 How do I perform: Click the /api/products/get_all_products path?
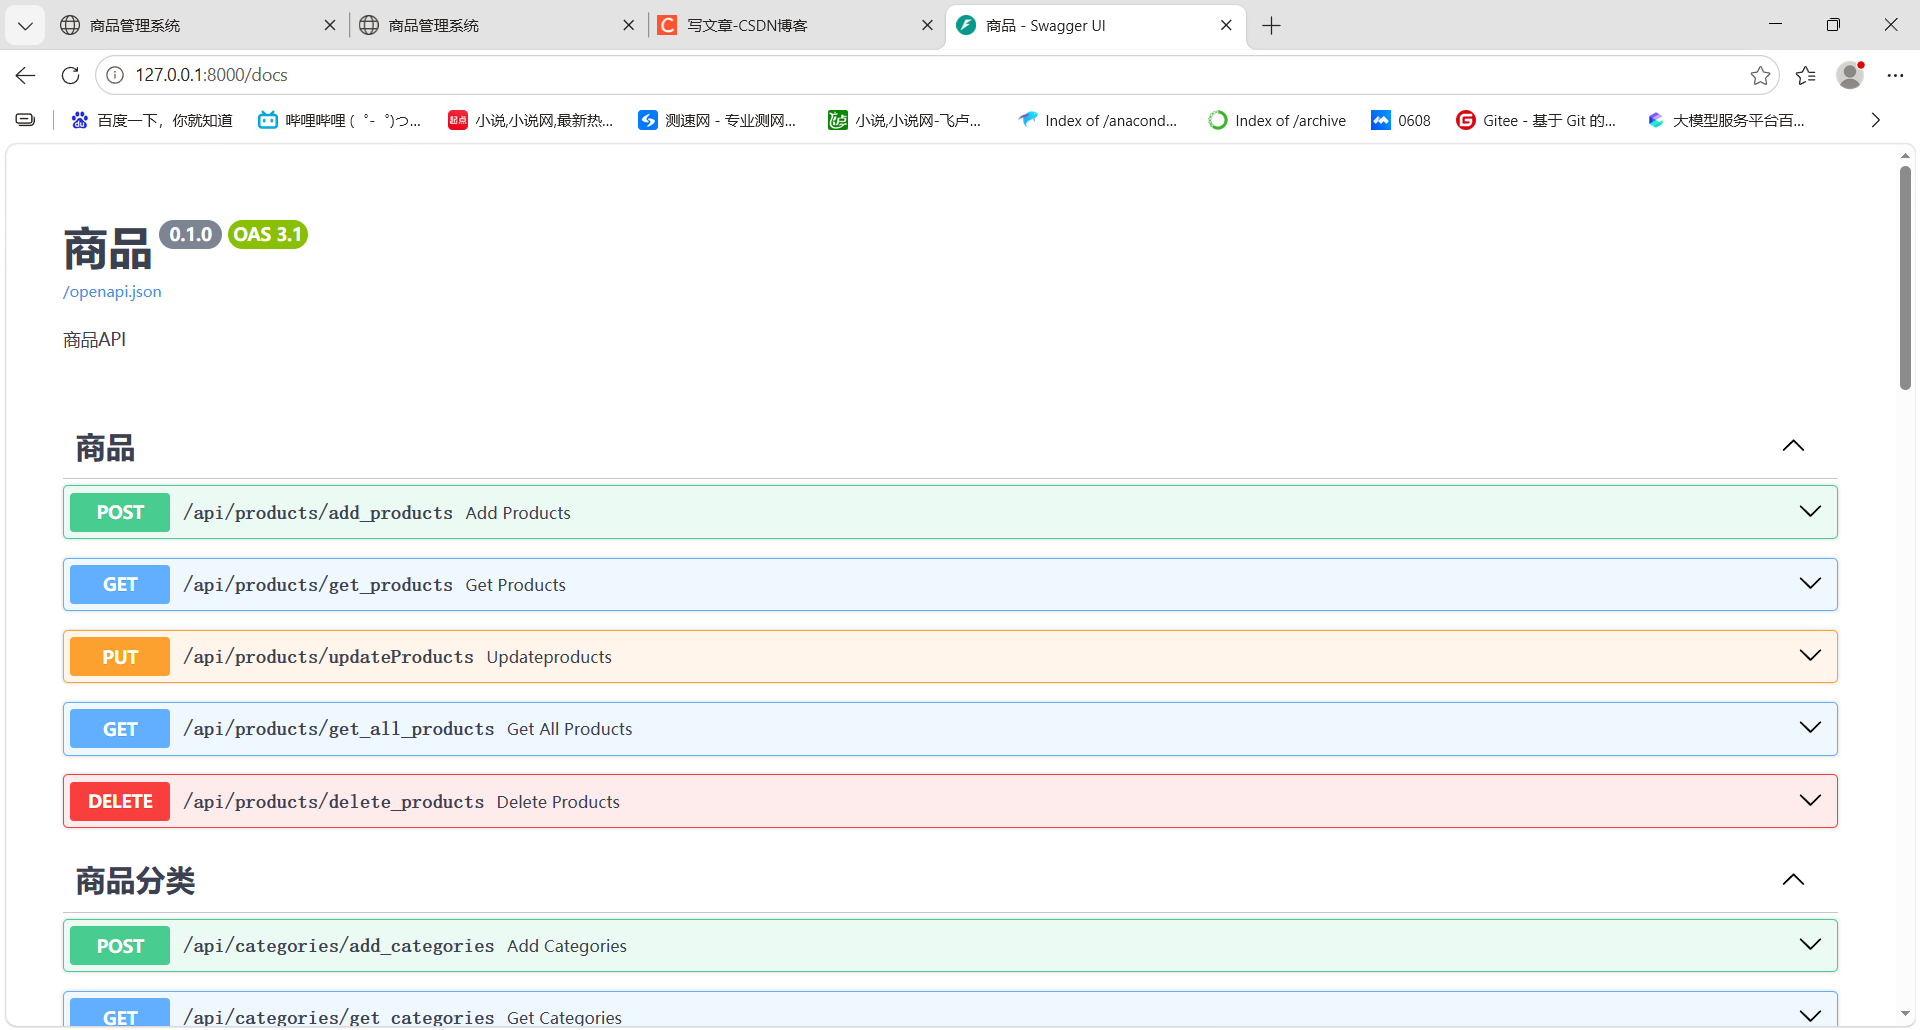339,729
